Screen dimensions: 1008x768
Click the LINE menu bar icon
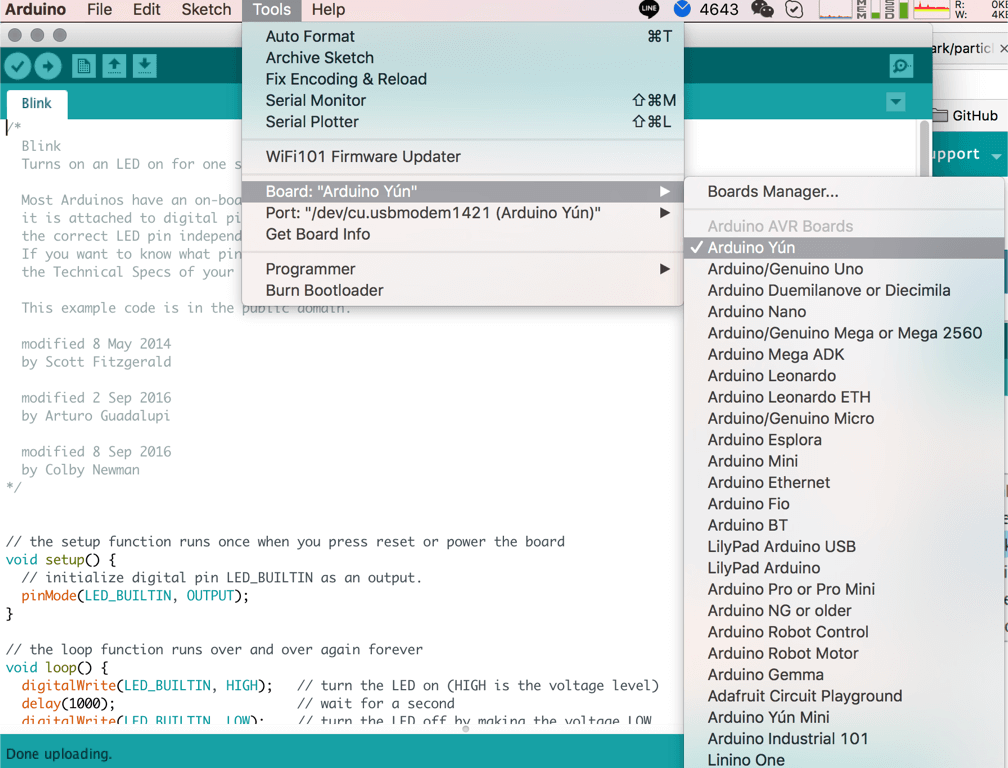click(x=649, y=9)
